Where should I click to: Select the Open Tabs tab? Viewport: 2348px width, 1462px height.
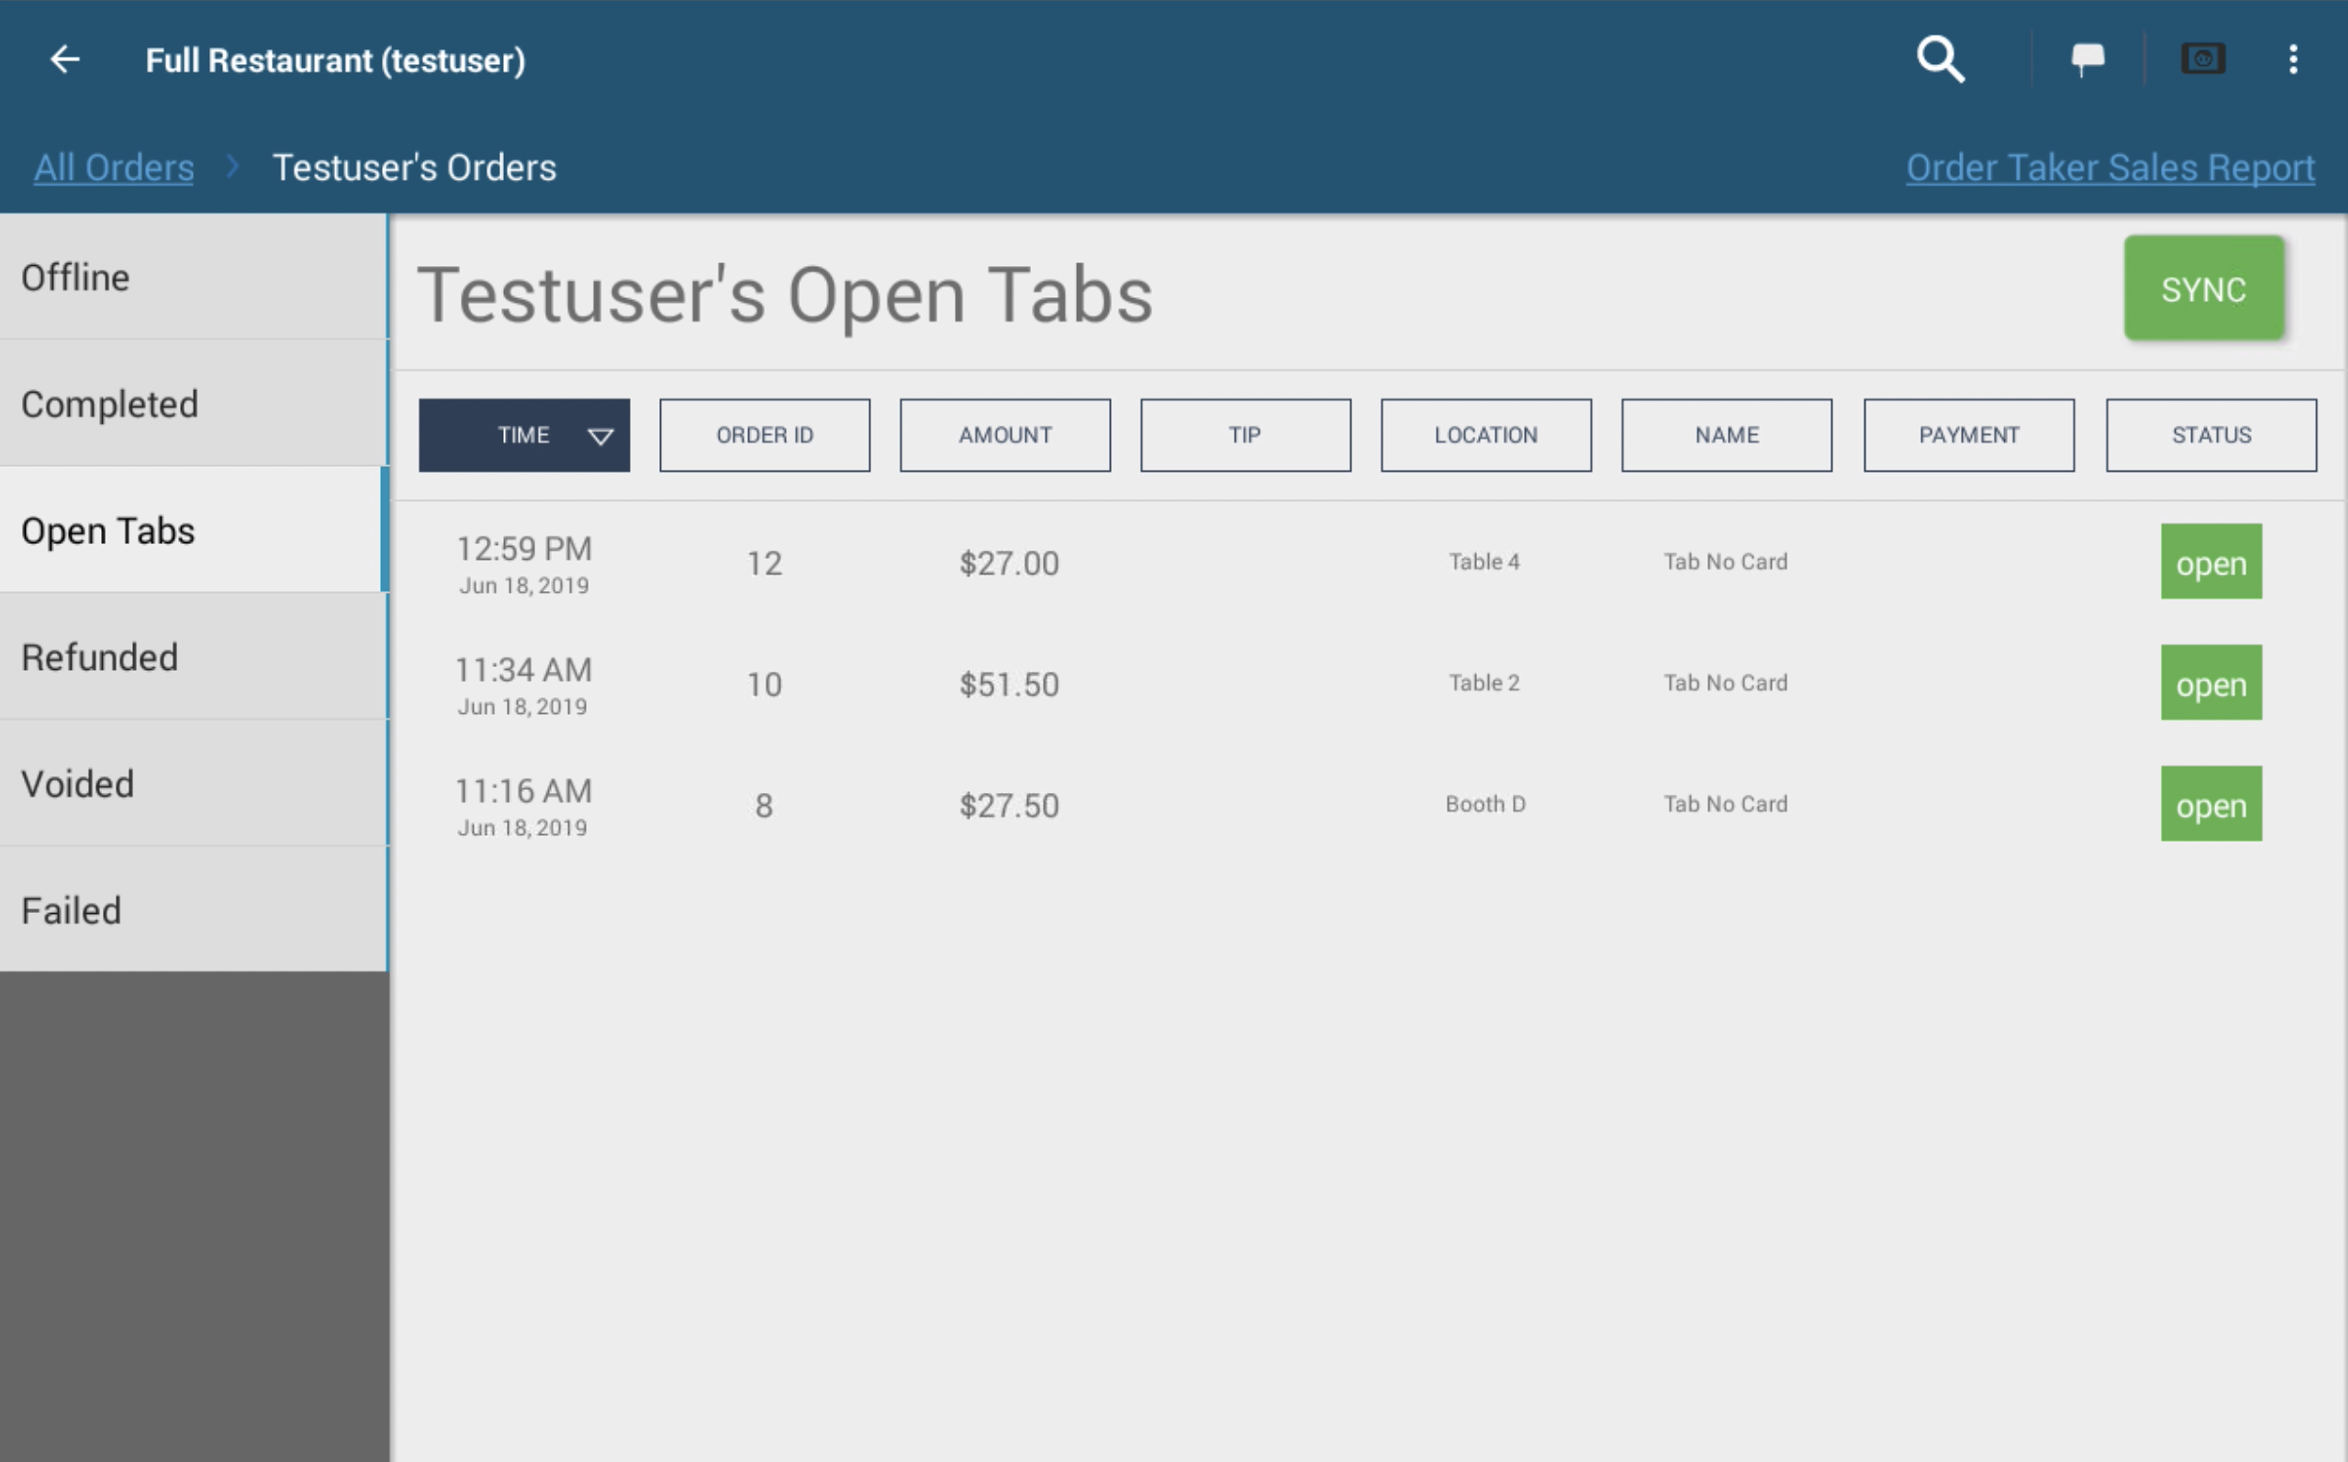point(193,530)
